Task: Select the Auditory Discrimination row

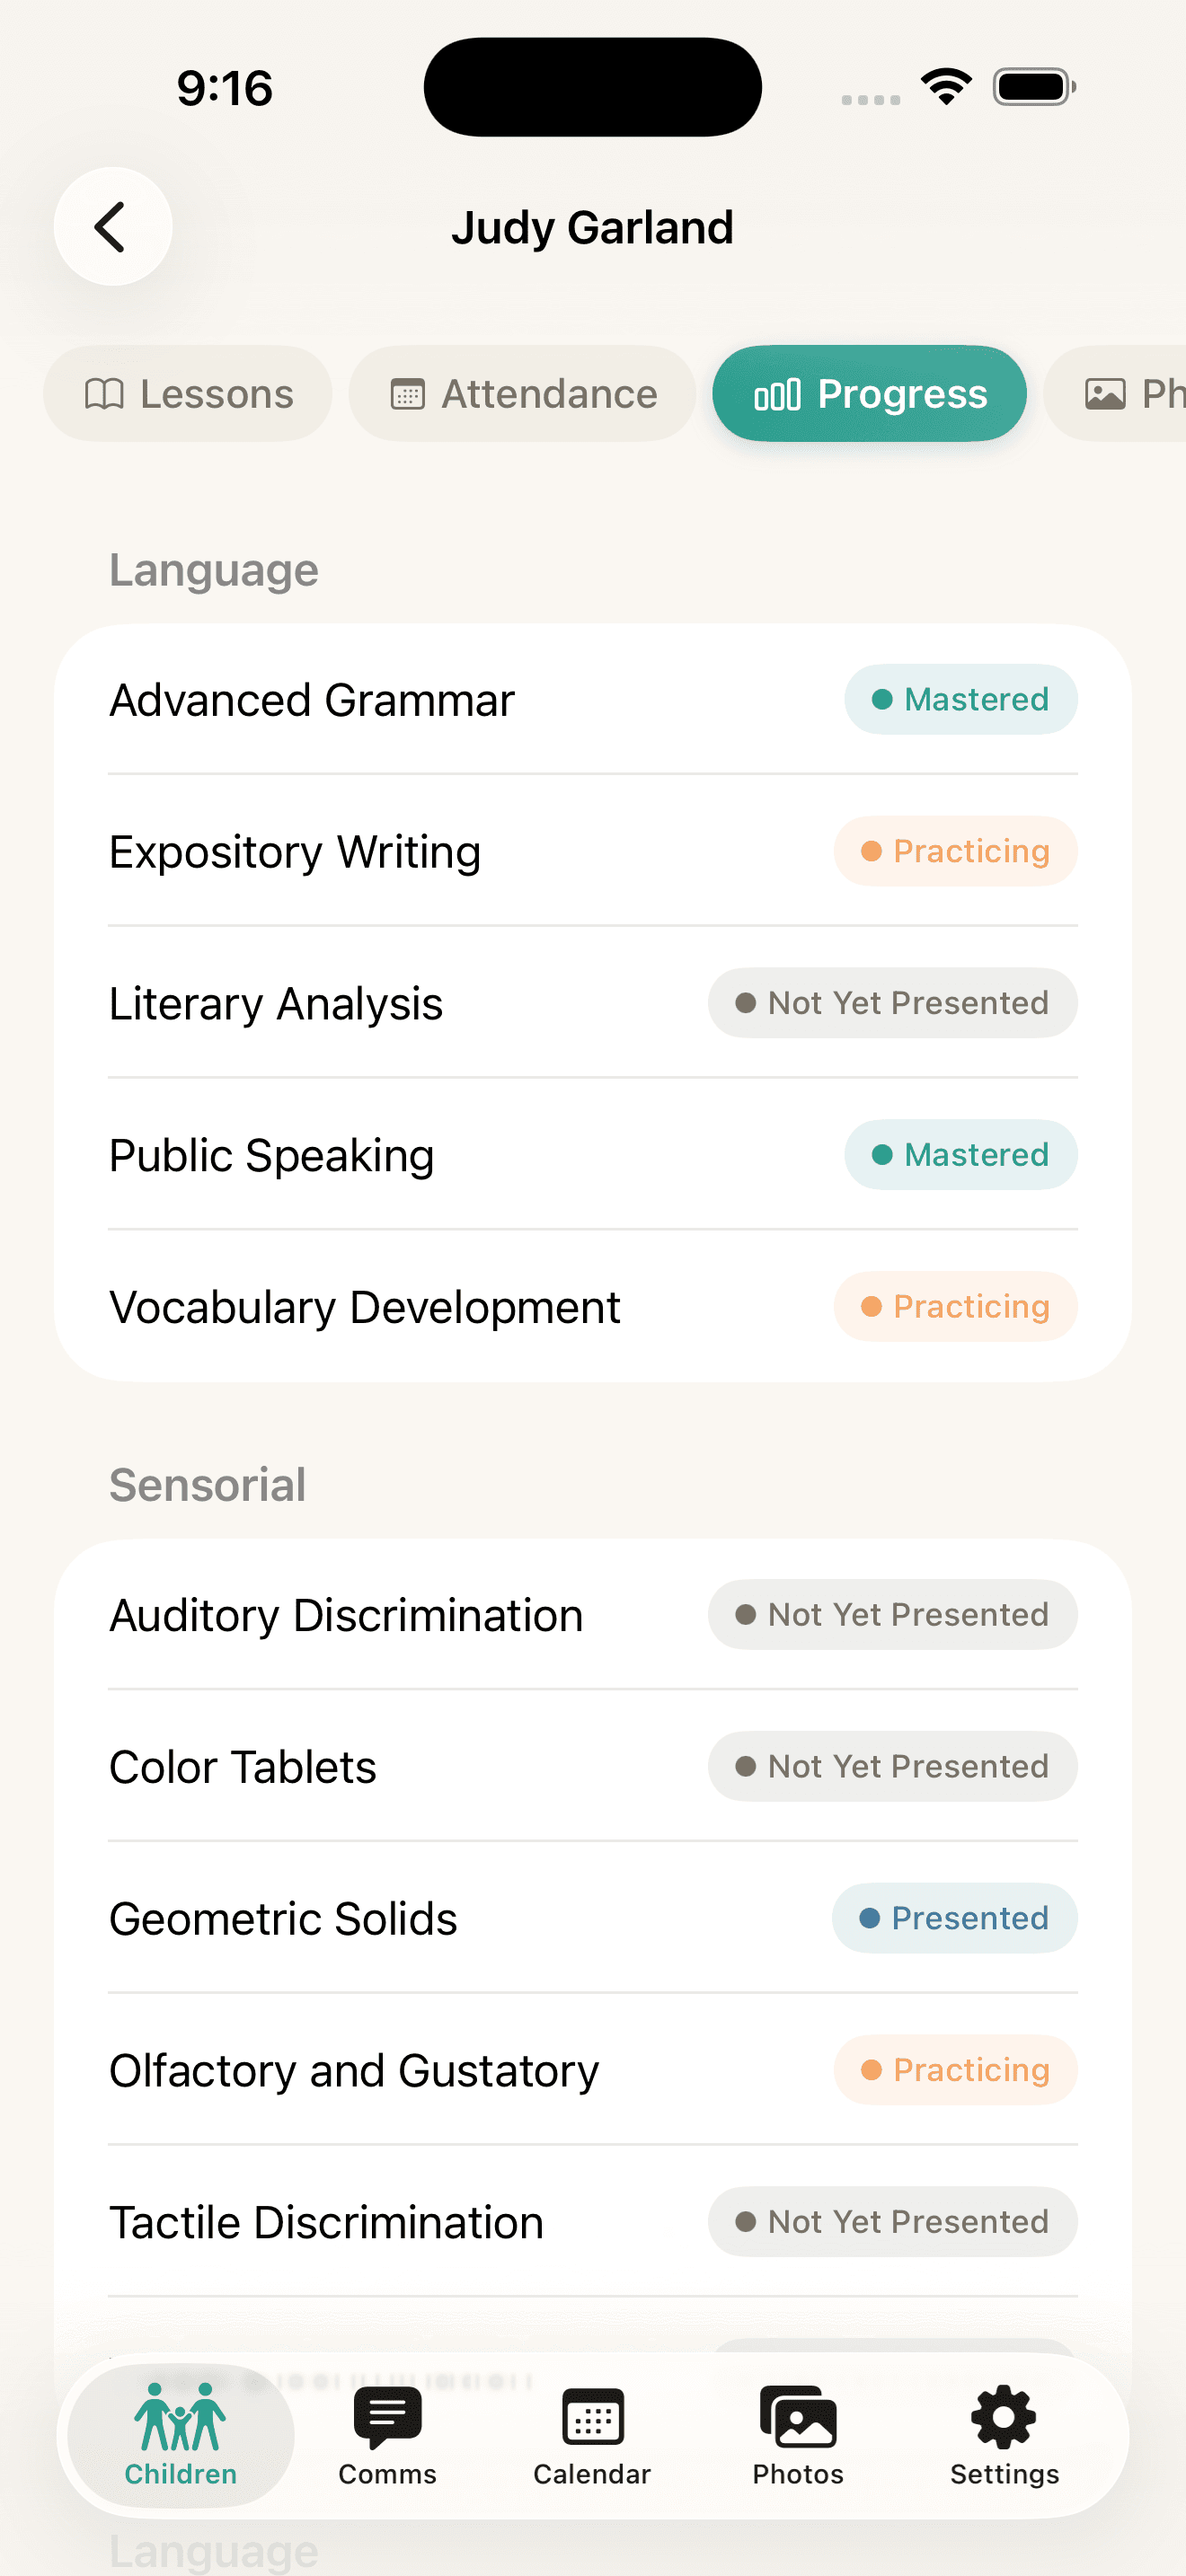Action: pos(593,1615)
